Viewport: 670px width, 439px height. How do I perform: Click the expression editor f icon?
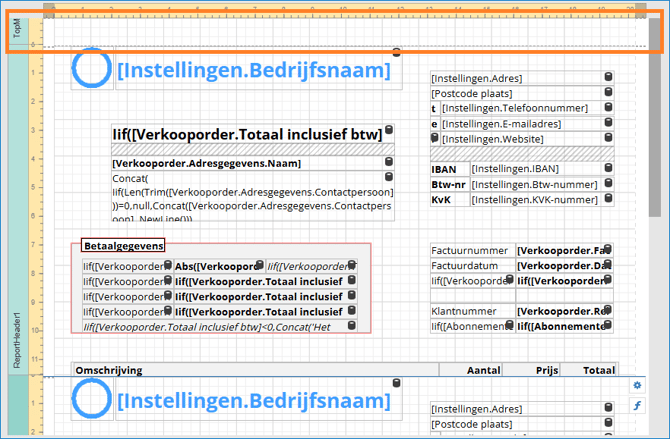point(637,405)
